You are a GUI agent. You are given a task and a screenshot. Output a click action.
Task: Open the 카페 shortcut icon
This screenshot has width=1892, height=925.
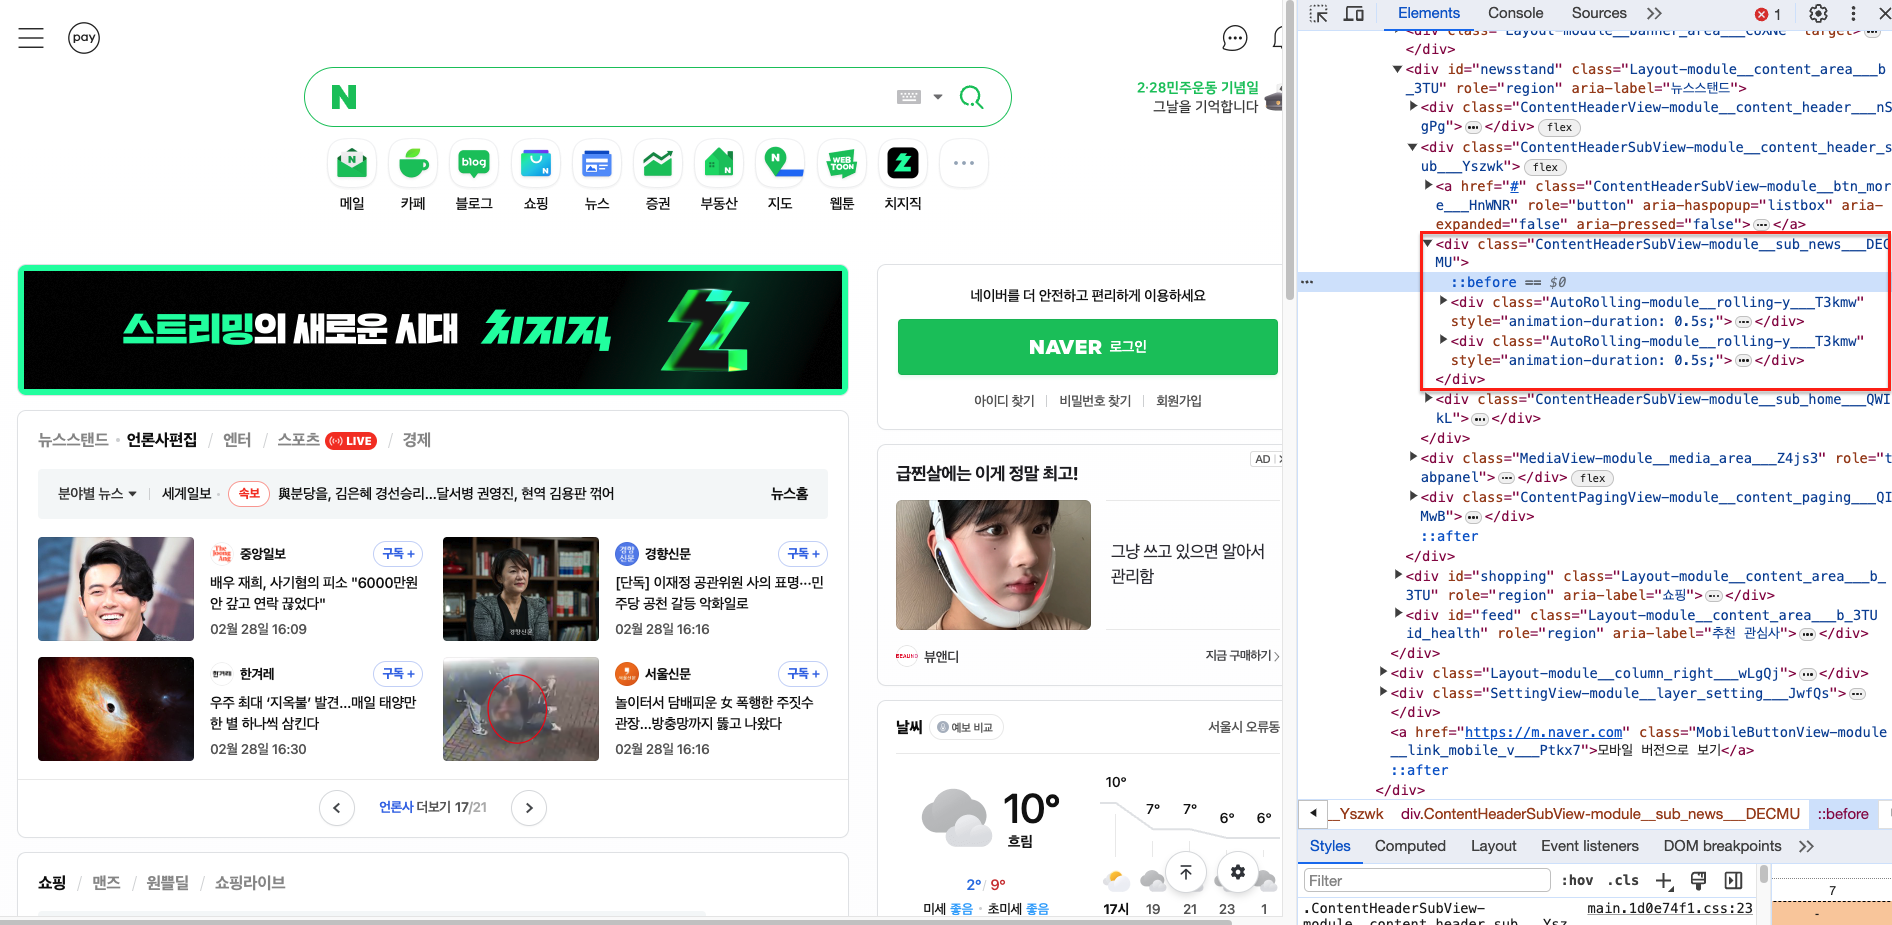click(413, 163)
